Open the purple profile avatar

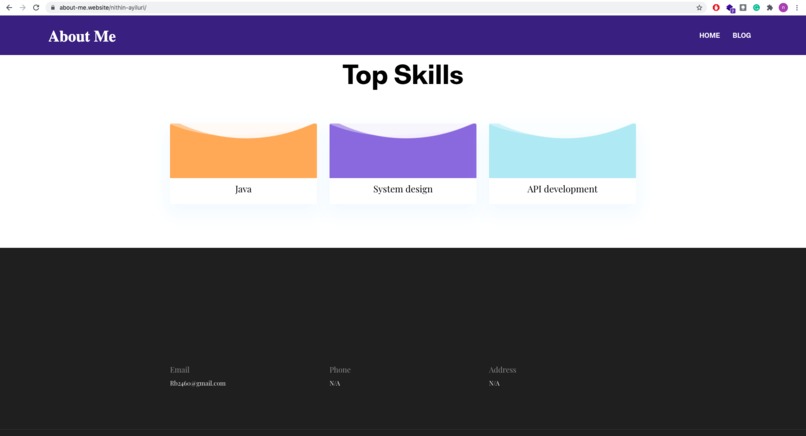coord(783,8)
